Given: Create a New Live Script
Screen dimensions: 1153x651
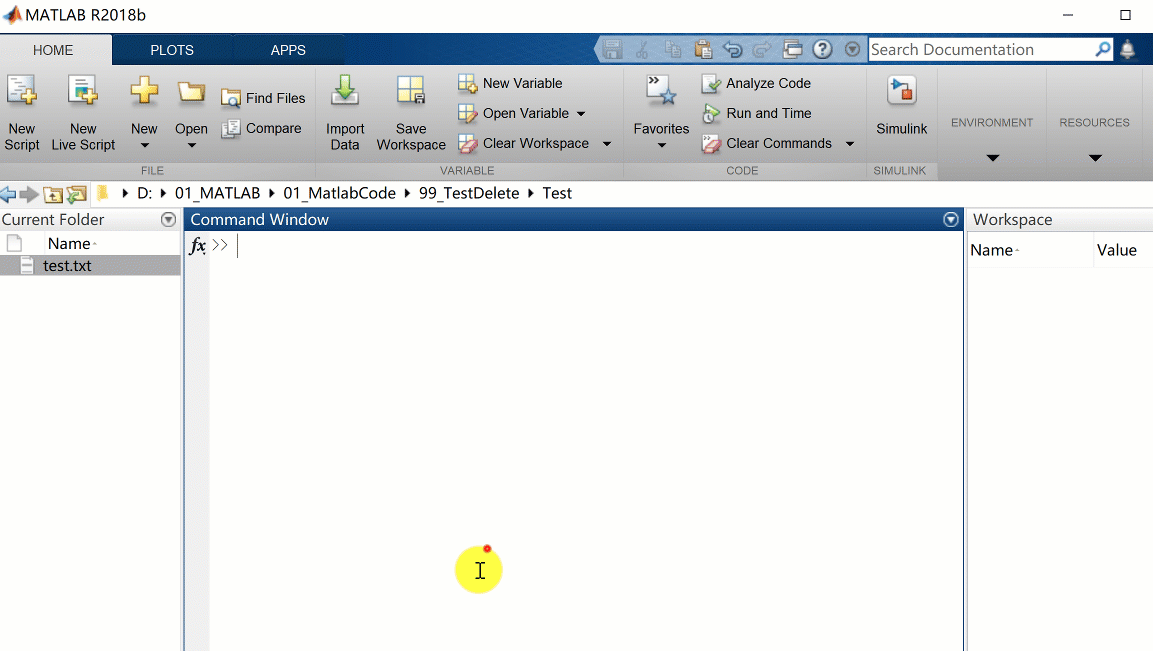Looking at the screenshot, I should click(83, 113).
